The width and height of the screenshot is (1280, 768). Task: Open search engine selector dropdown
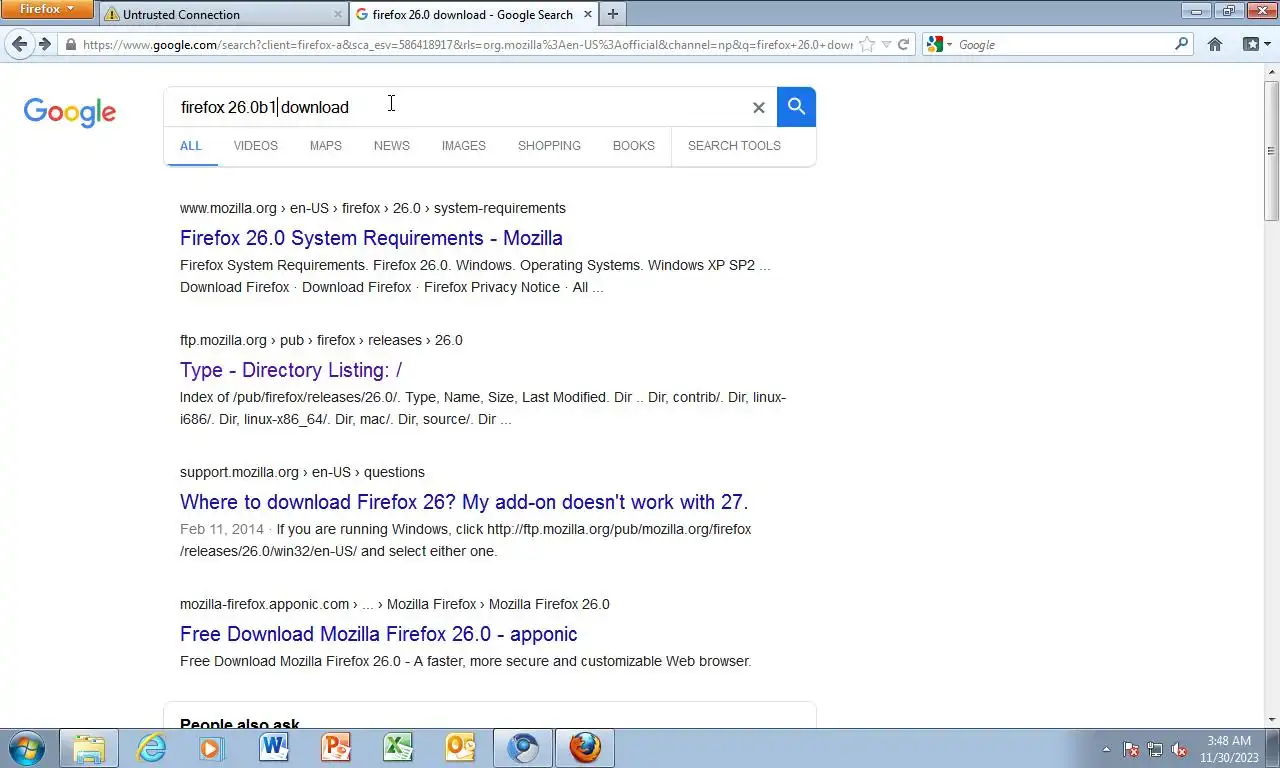(x=940, y=45)
